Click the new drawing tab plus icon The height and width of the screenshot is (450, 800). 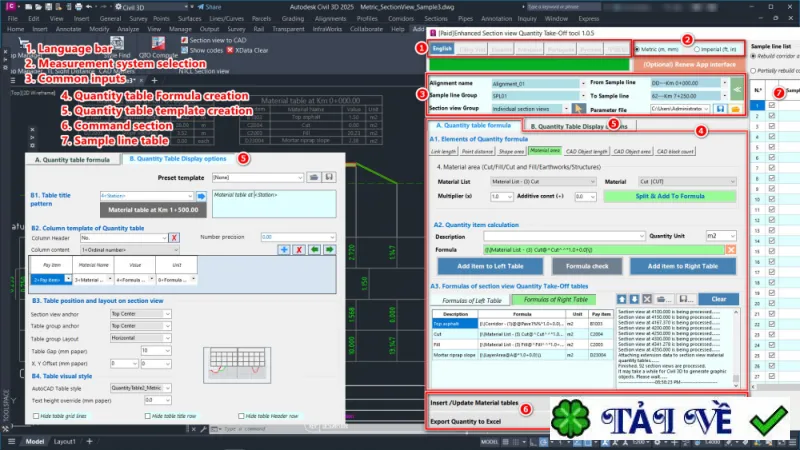point(154,80)
